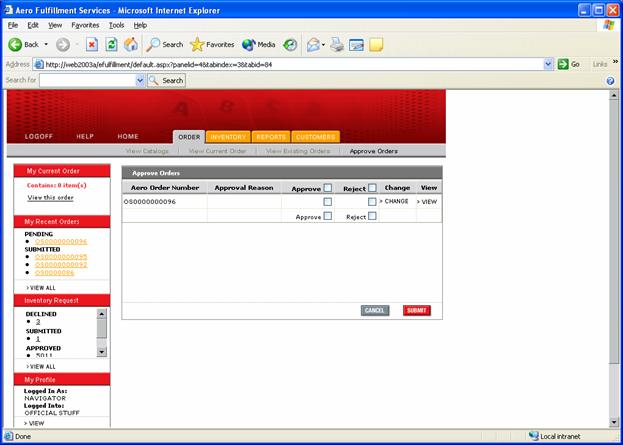Click the Print icon in toolbar
The image size is (623, 445).
tap(338, 45)
